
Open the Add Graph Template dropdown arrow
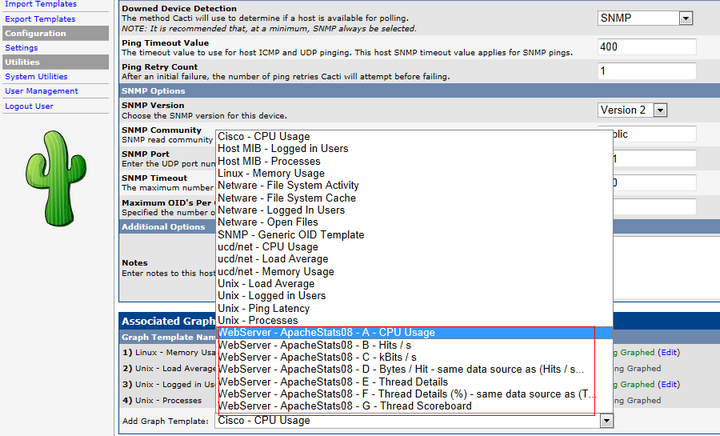[605, 421]
